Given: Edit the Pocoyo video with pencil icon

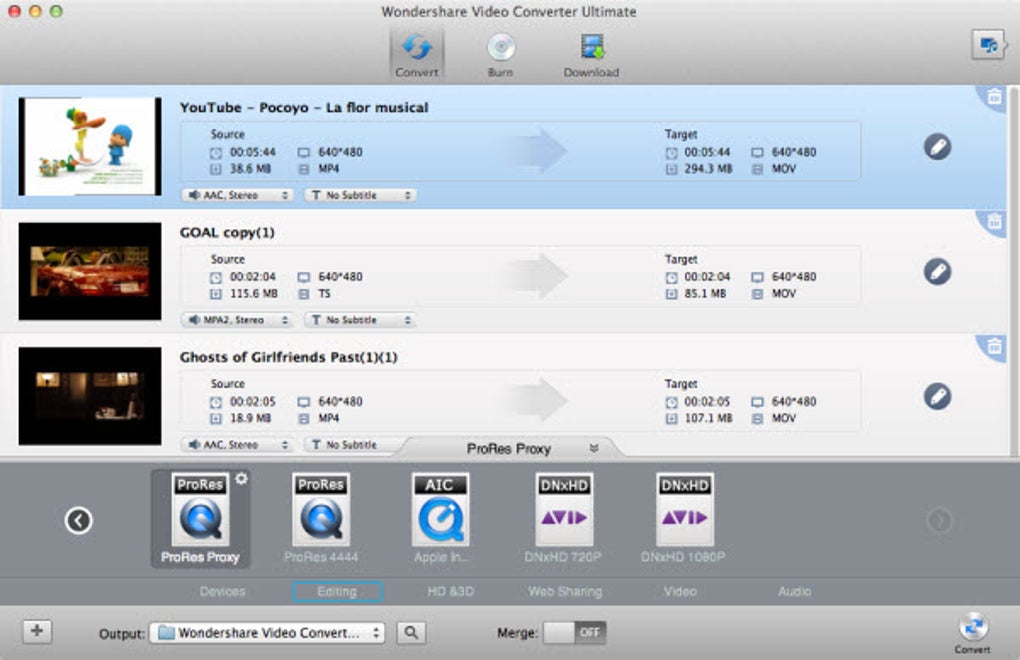Looking at the screenshot, I should (x=937, y=147).
